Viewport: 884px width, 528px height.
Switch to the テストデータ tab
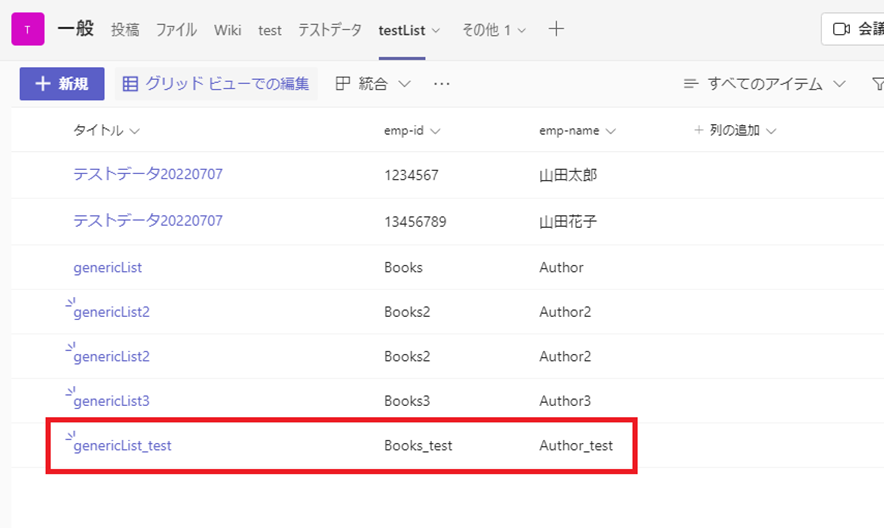(x=330, y=30)
